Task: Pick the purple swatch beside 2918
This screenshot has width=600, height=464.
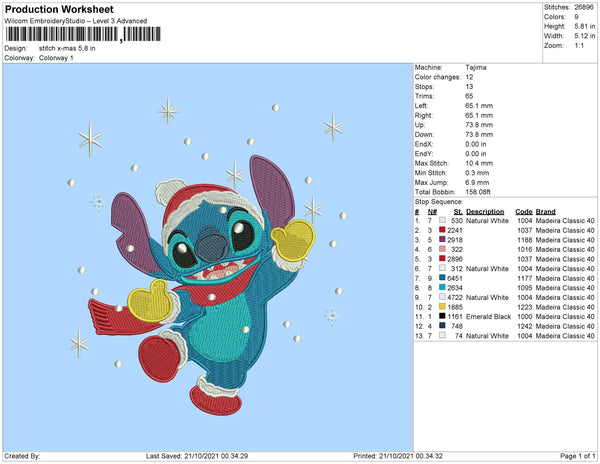Action: point(442,239)
